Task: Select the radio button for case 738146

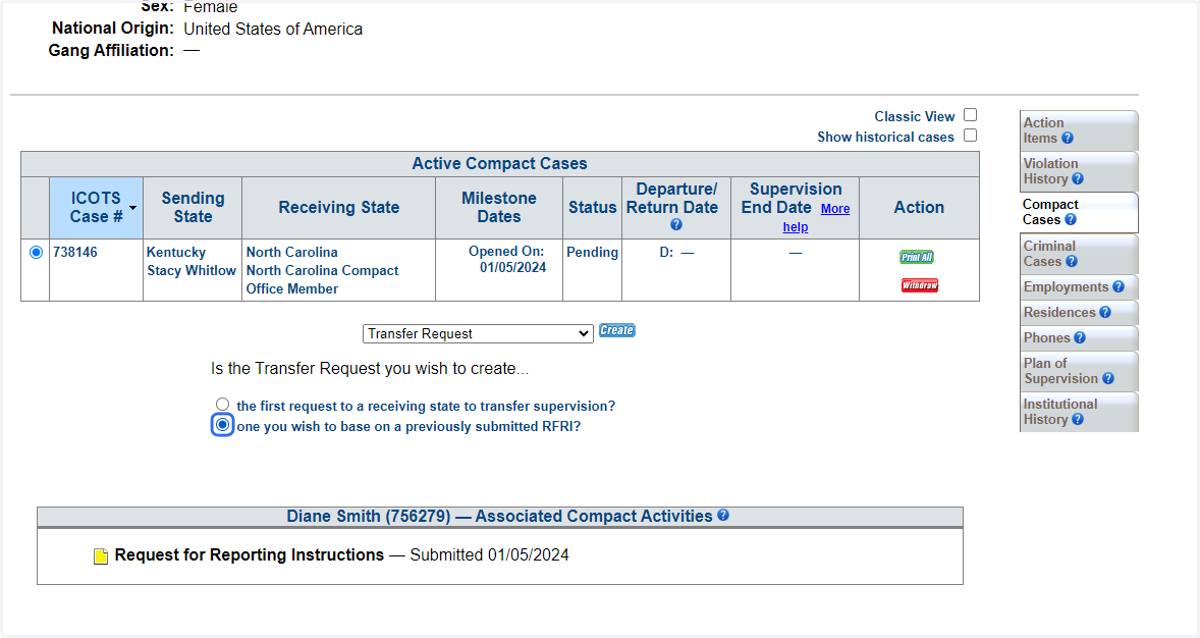Action: pyautogui.click(x=36, y=253)
